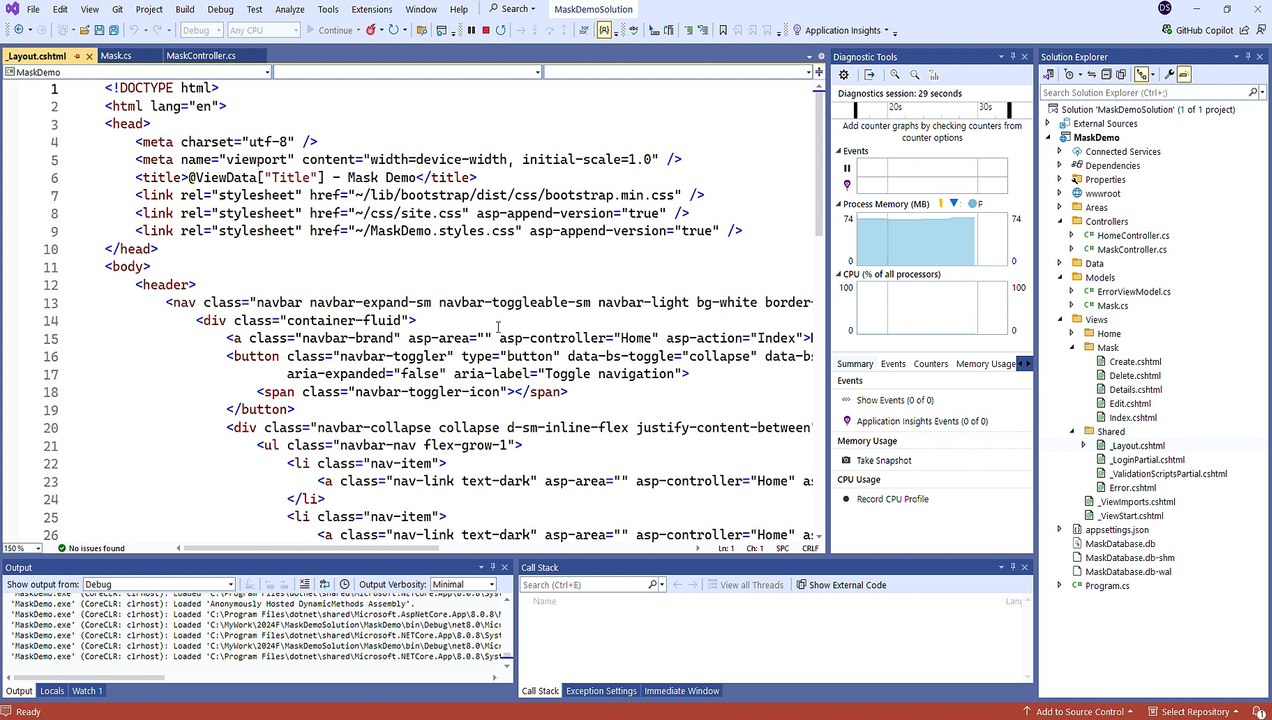
Task: Click Select Repository in status bar
Action: [x=1195, y=712]
